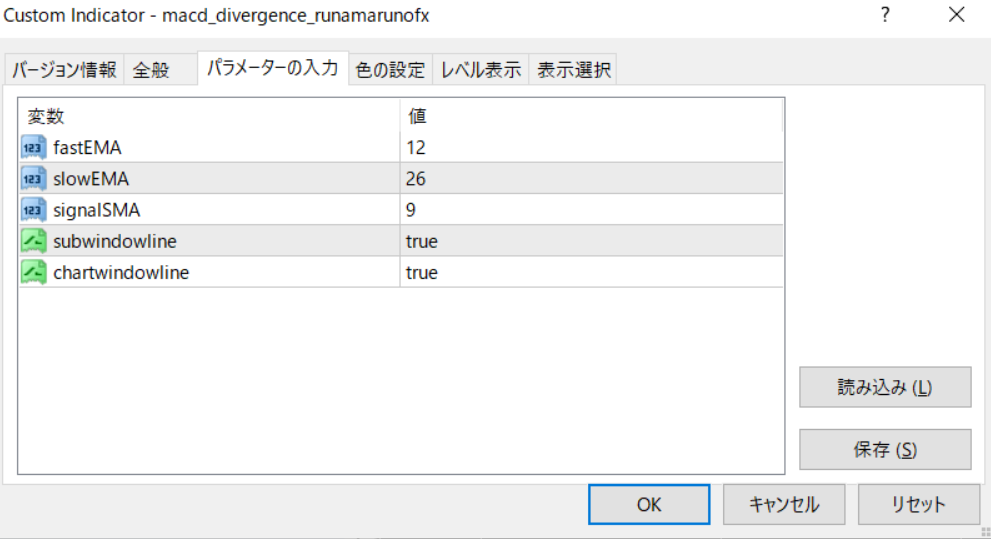Select the subwindowline true value cell
Screen dimensions: 991x539
(x=590, y=241)
